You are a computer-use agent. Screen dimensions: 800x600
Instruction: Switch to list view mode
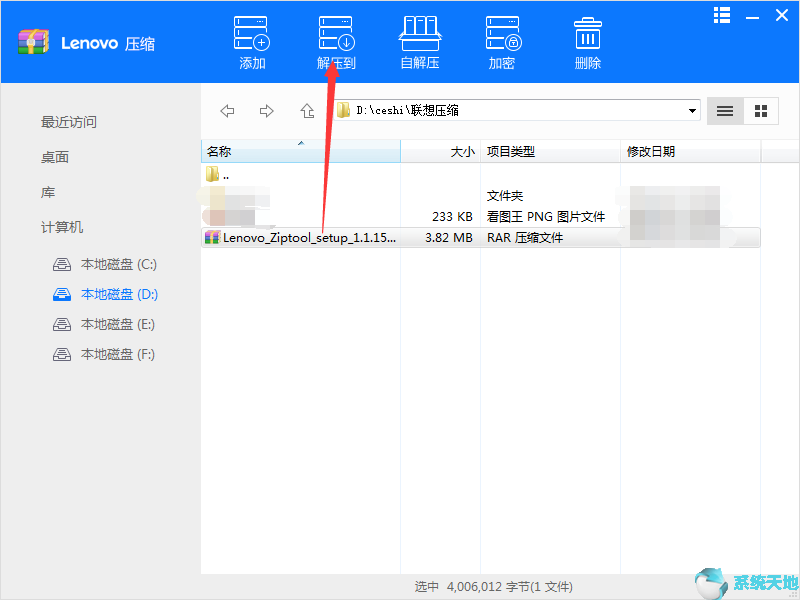(725, 111)
